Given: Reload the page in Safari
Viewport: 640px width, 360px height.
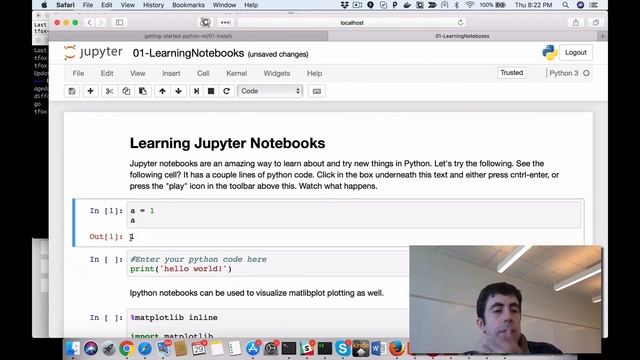Looking at the screenshot, I should [460, 22].
